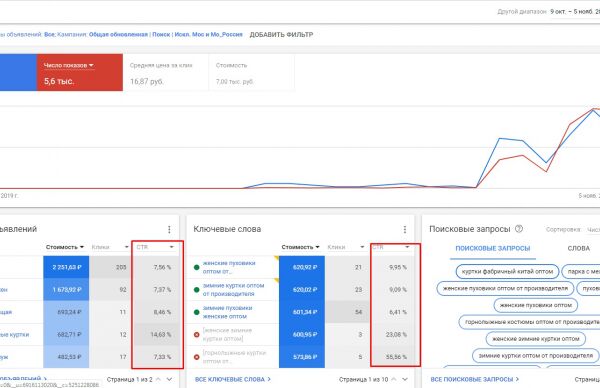
Task: Click cost cell 1 673,92 ₽
Action: point(66,290)
